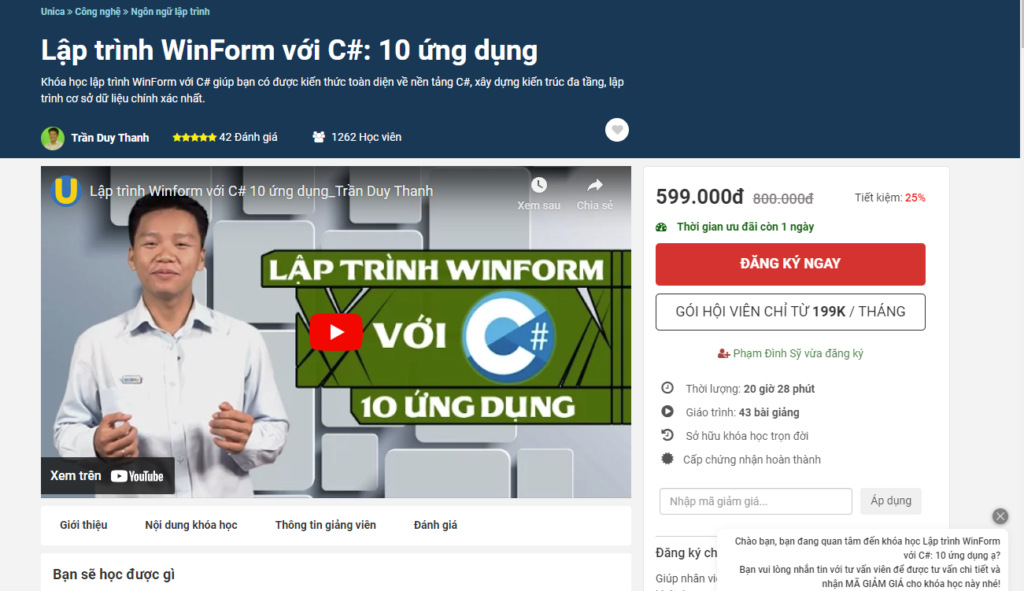Play the YouTube video preview
1024x591 pixels.
pyautogui.click(x=336, y=332)
